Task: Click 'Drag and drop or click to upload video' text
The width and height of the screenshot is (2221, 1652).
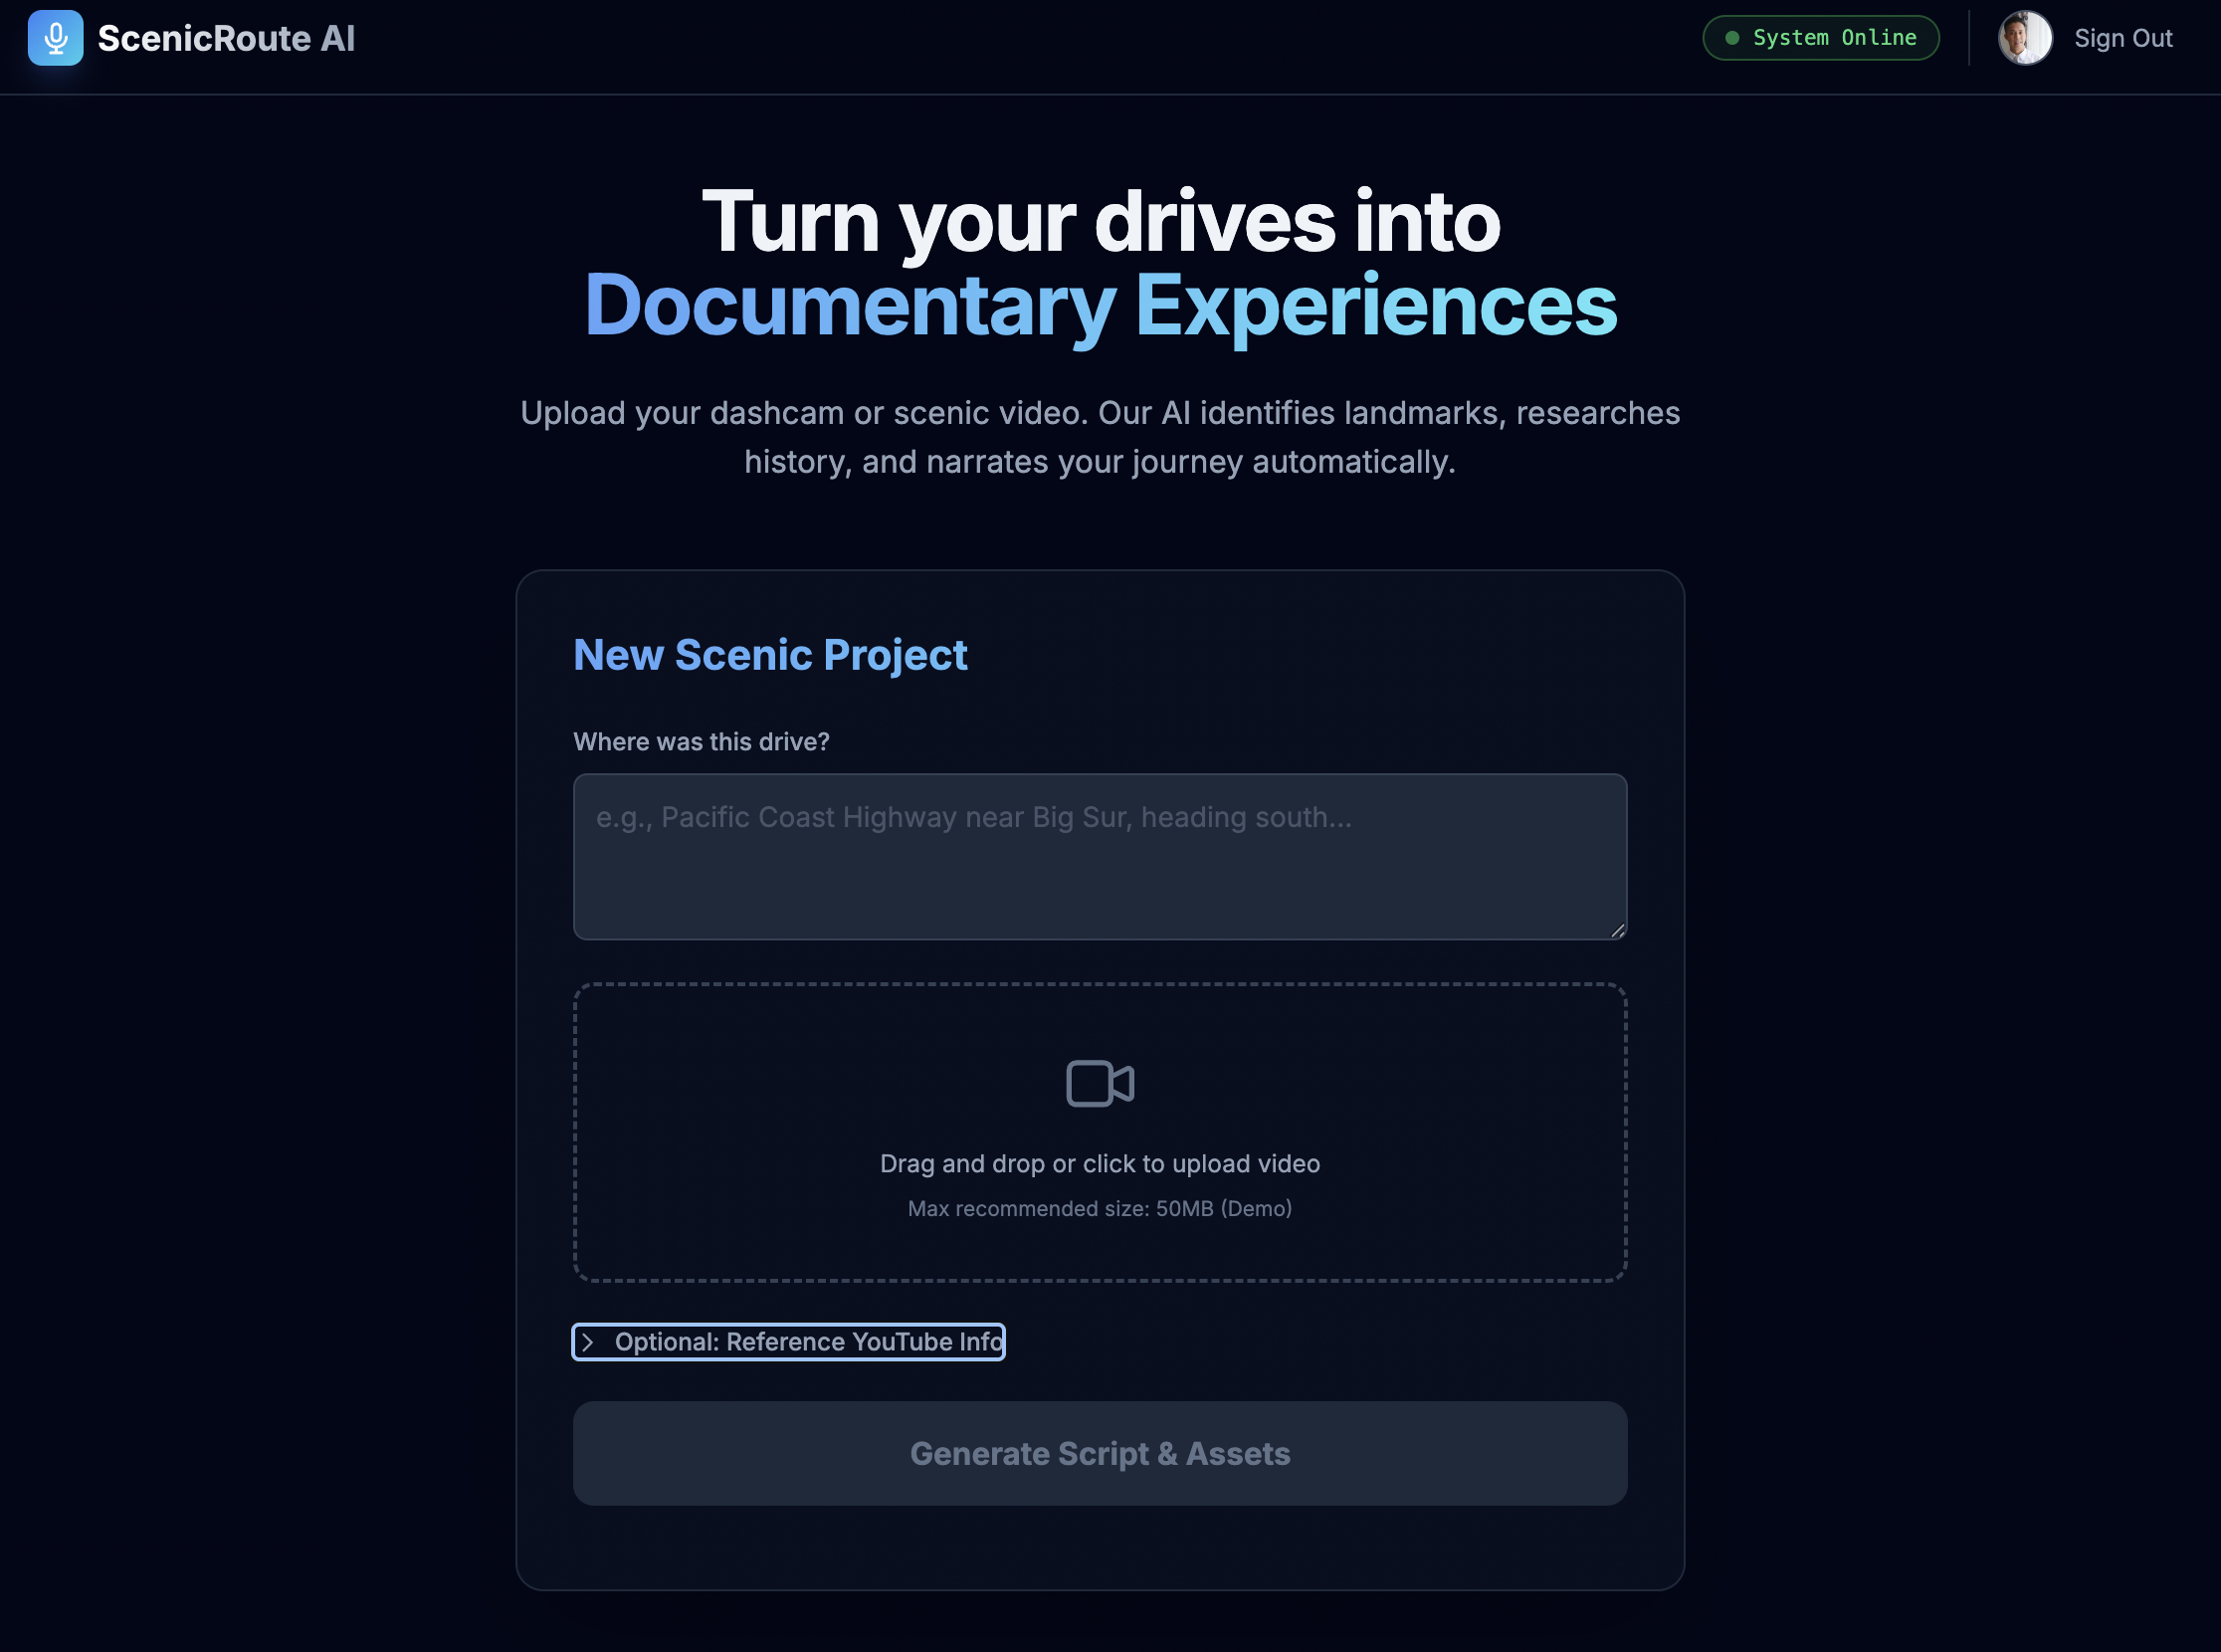Action: click(x=1099, y=1164)
